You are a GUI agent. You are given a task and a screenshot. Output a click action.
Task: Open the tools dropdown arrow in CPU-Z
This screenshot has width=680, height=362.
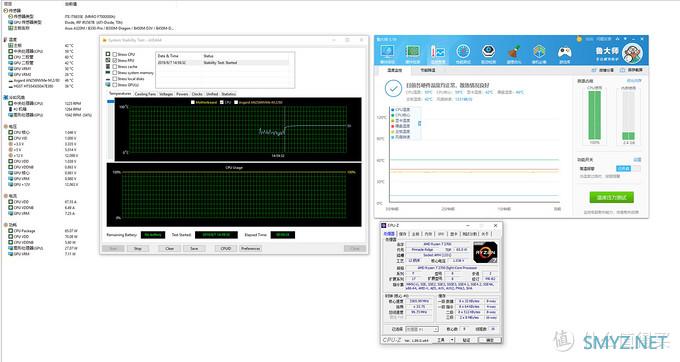(452, 340)
